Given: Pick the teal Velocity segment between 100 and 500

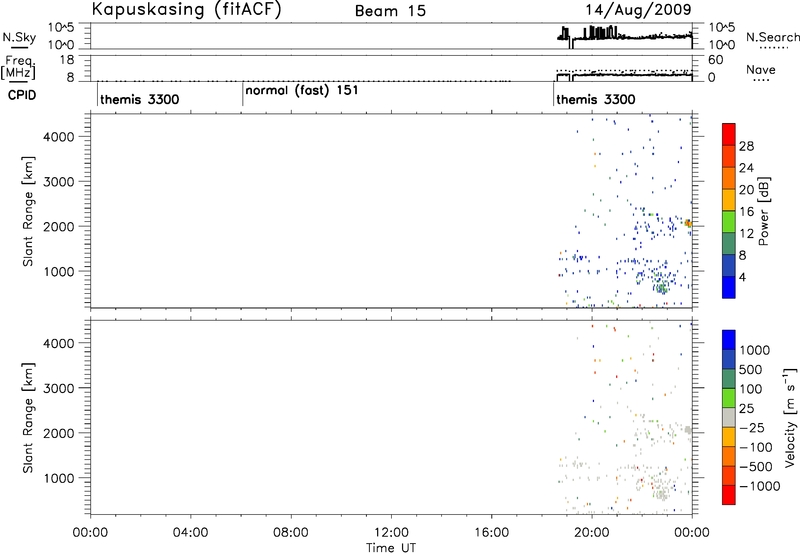Looking at the screenshot, I should click(x=729, y=379).
